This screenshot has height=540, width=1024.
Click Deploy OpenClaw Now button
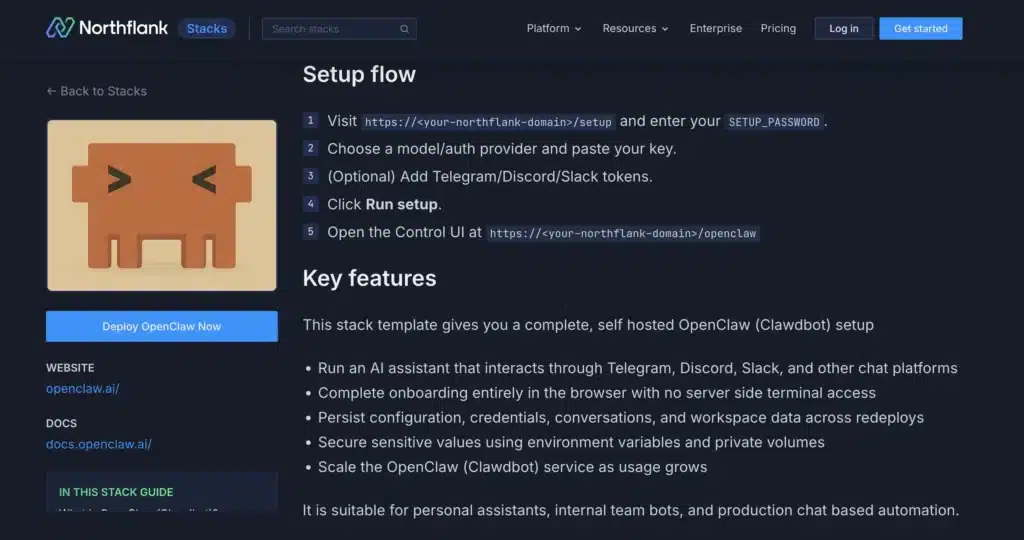[x=161, y=326]
